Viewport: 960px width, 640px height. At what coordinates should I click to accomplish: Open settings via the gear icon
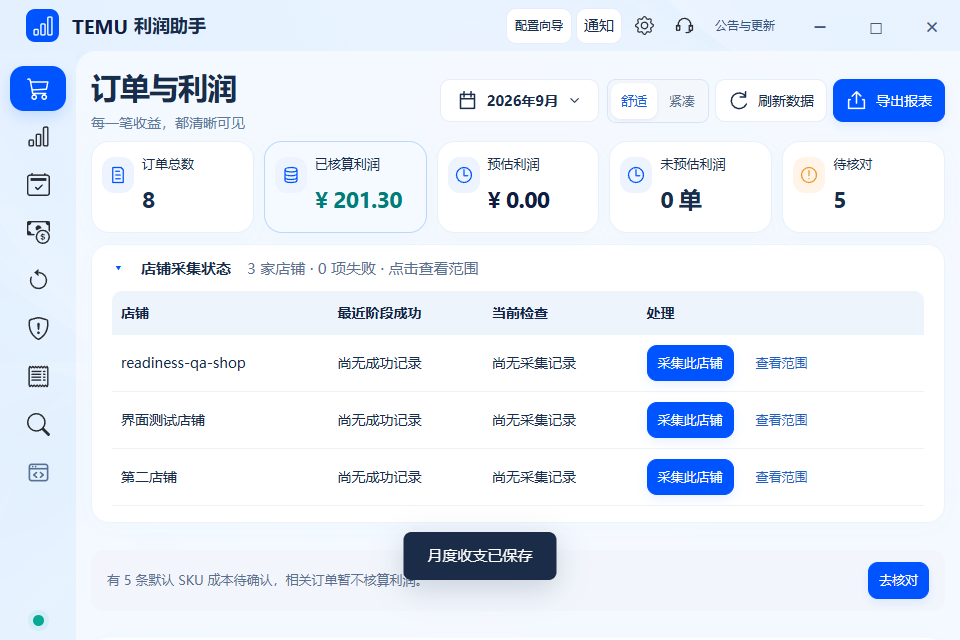(644, 26)
